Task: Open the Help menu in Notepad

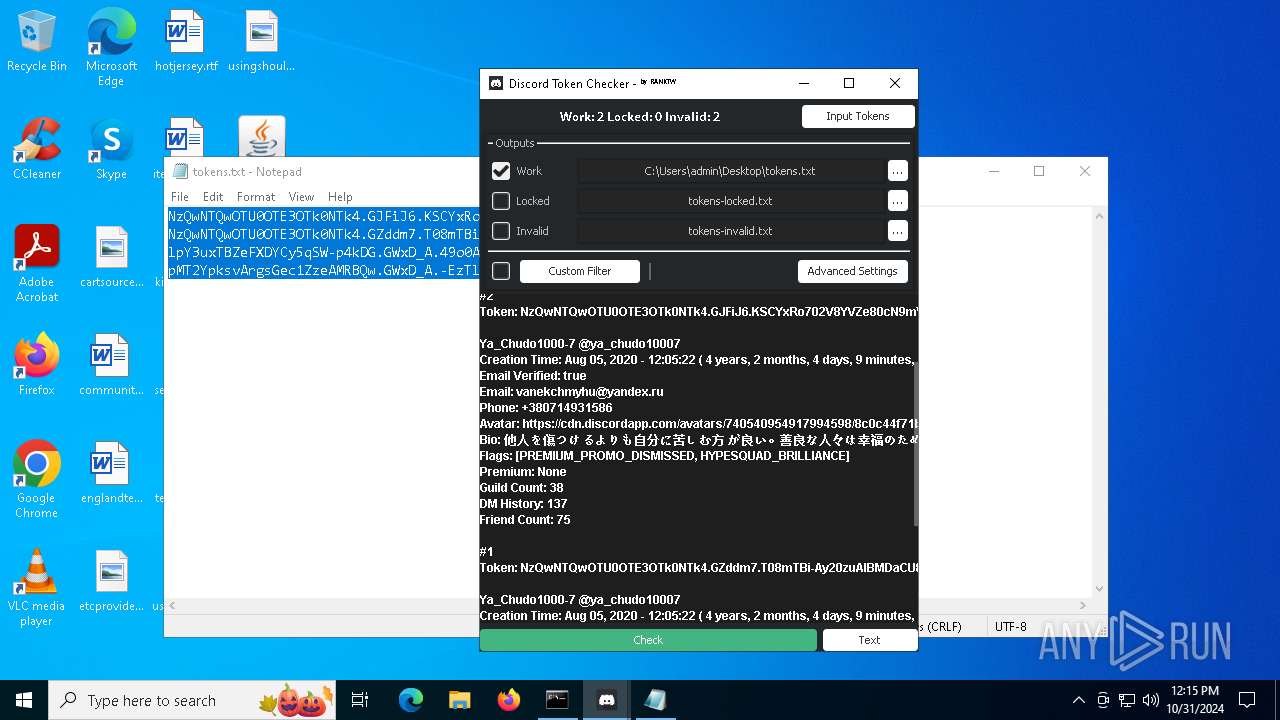Action: click(x=340, y=197)
